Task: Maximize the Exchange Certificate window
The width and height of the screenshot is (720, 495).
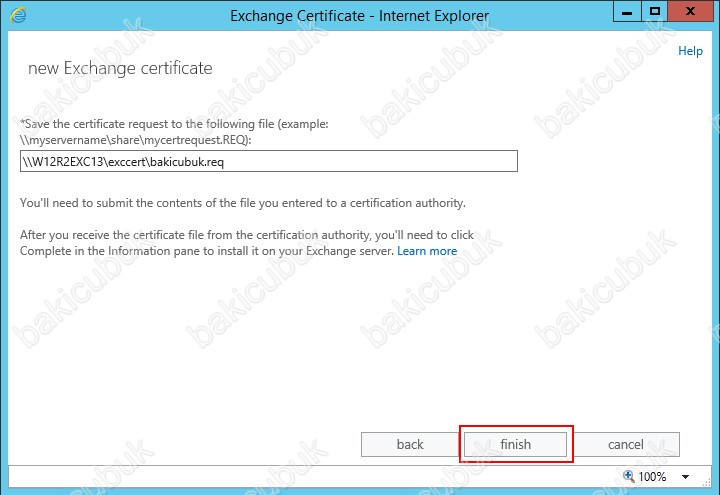Action: pyautogui.click(x=654, y=12)
